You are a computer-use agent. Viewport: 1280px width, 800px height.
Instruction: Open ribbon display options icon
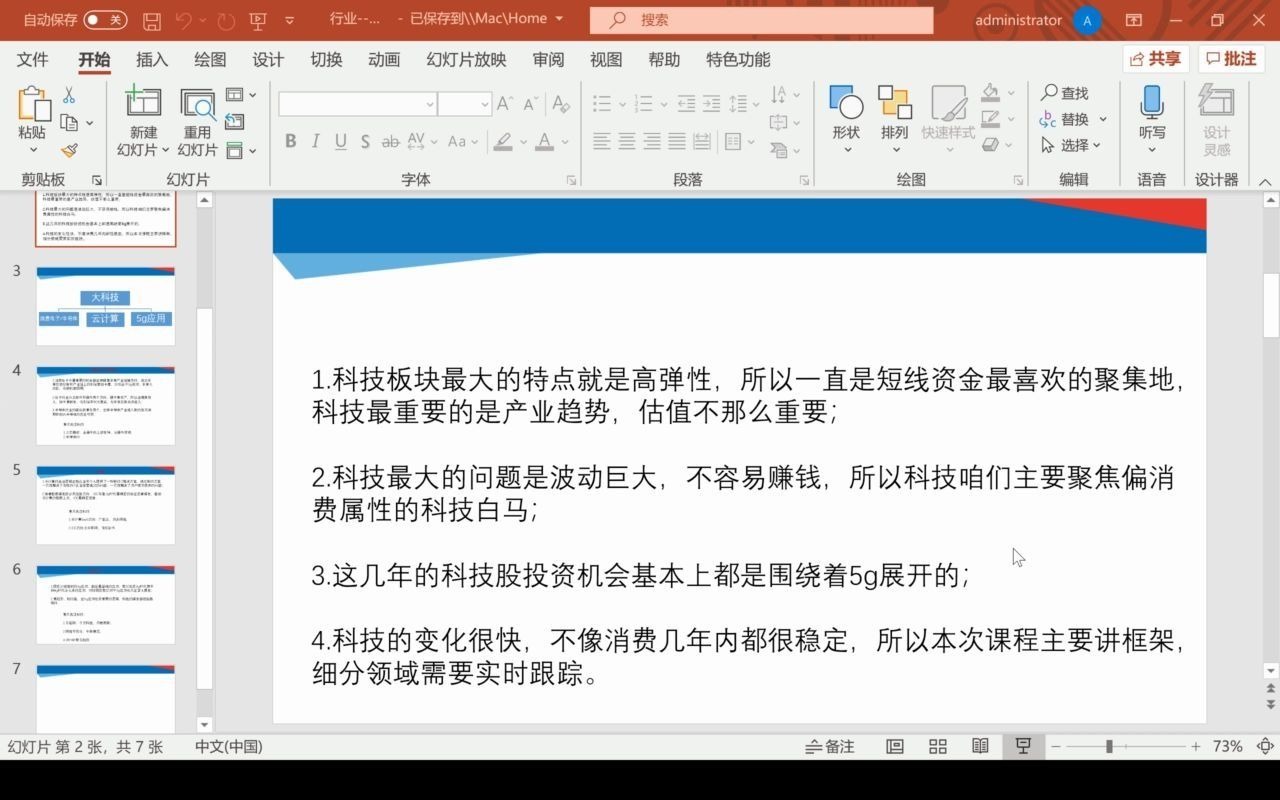(x=1134, y=20)
